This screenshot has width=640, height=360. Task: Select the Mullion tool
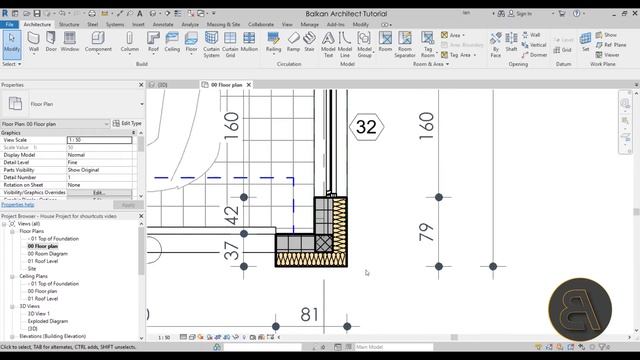click(x=249, y=42)
